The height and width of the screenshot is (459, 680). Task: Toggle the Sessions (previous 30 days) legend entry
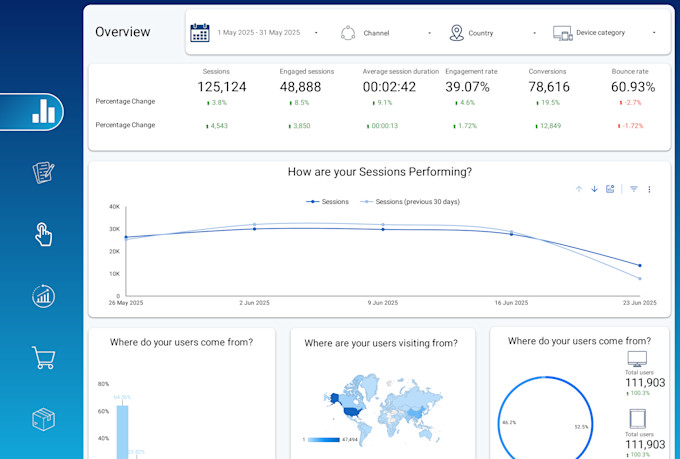(410, 202)
